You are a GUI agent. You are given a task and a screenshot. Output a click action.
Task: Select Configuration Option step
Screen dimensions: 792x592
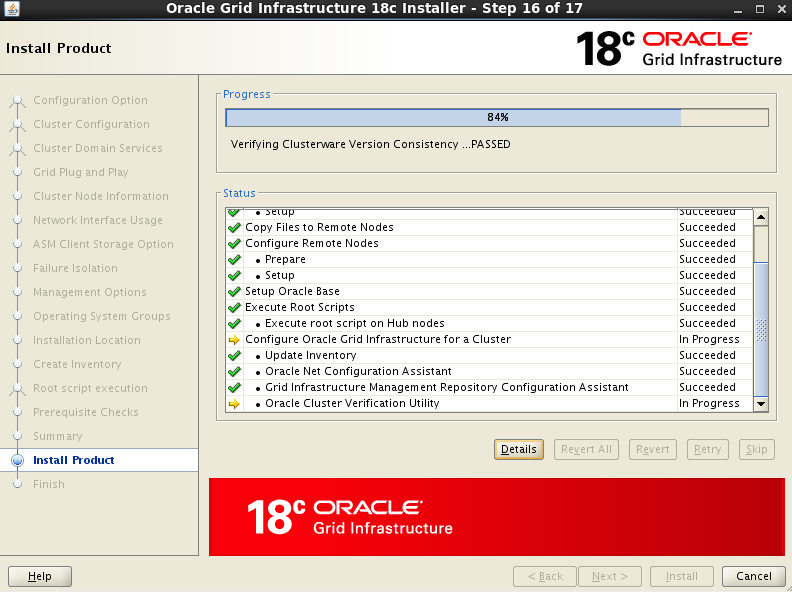(x=90, y=100)
